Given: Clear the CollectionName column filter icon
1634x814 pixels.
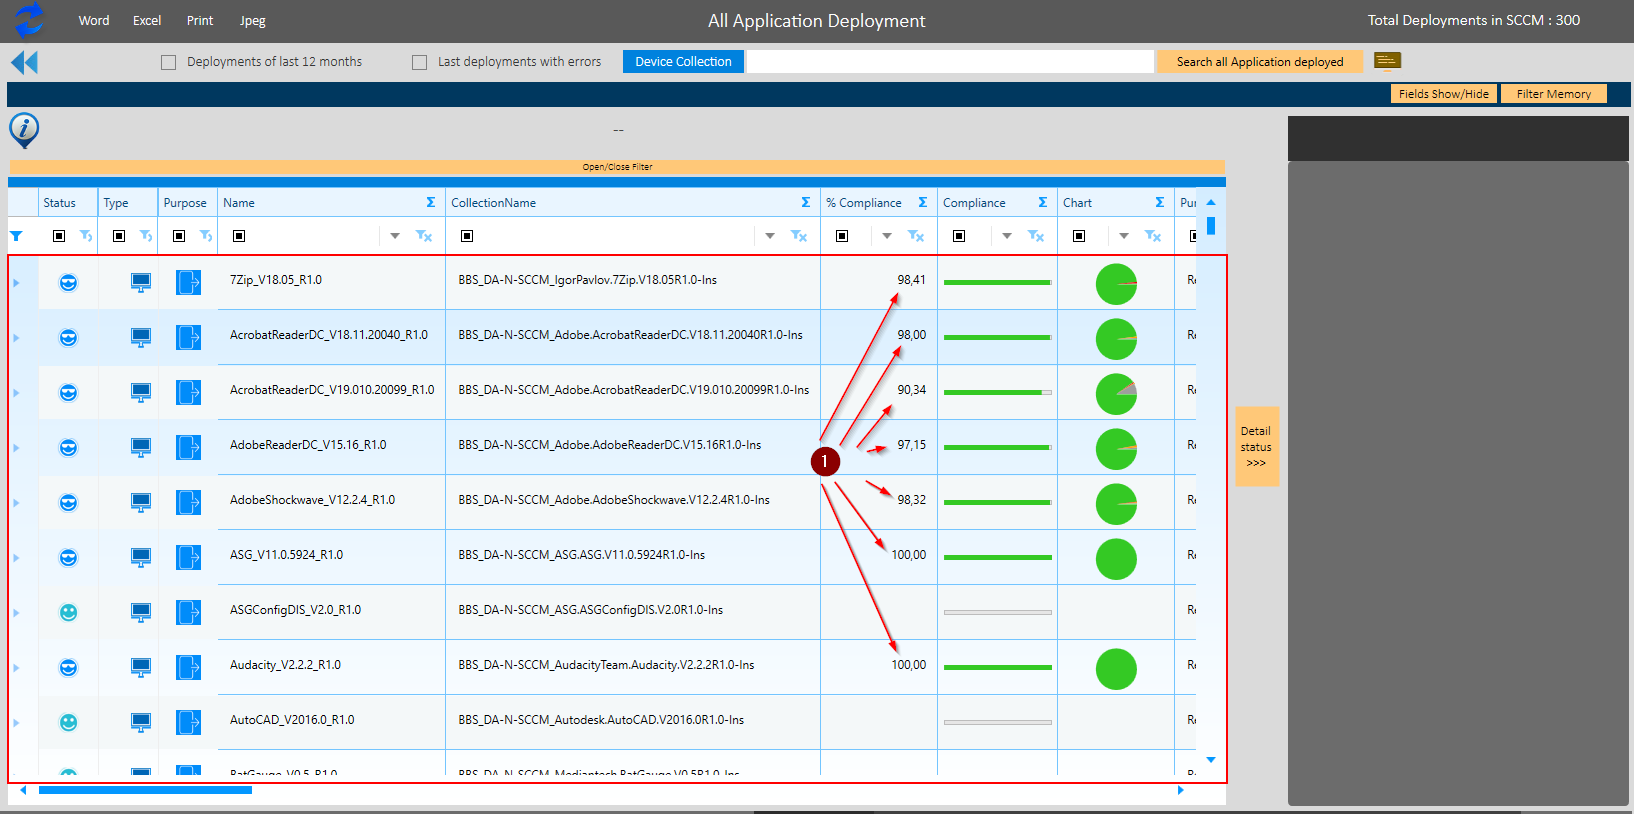Looking at the screenshot, I should (799, 236).
